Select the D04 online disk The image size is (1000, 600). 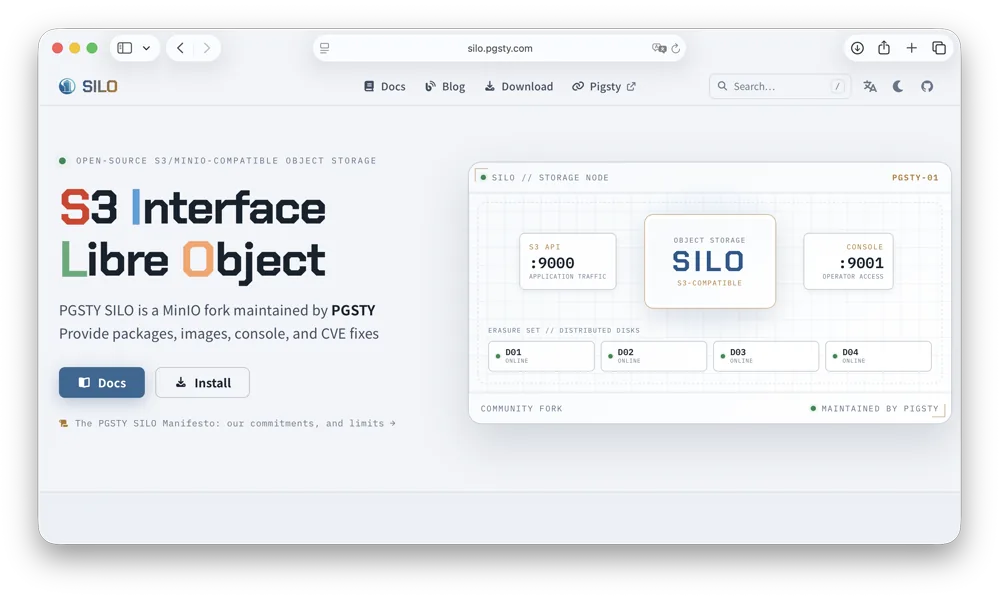click(878, 356)
